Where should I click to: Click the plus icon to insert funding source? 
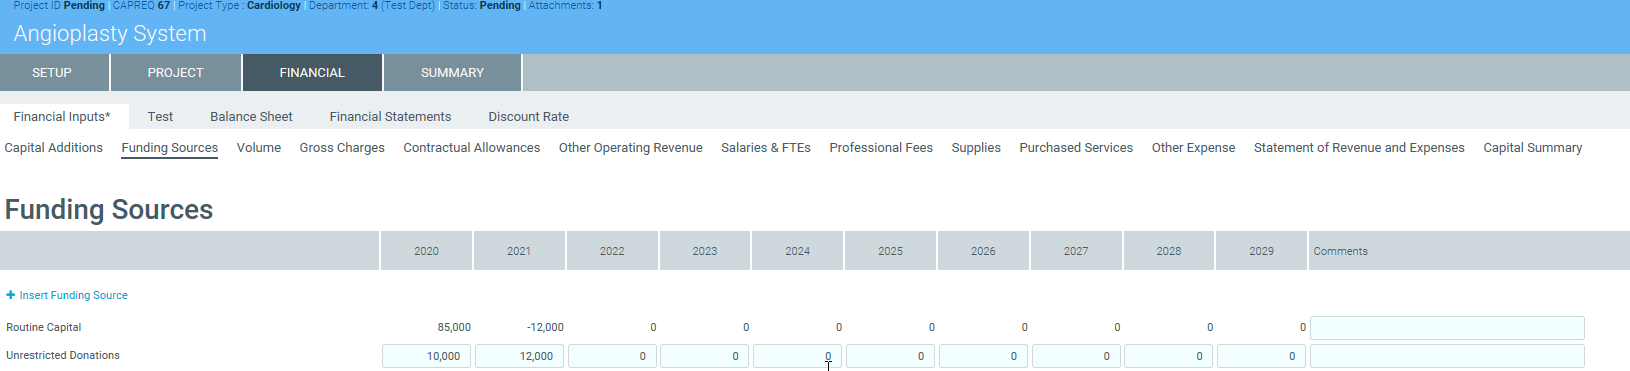(x=11, y=296)
